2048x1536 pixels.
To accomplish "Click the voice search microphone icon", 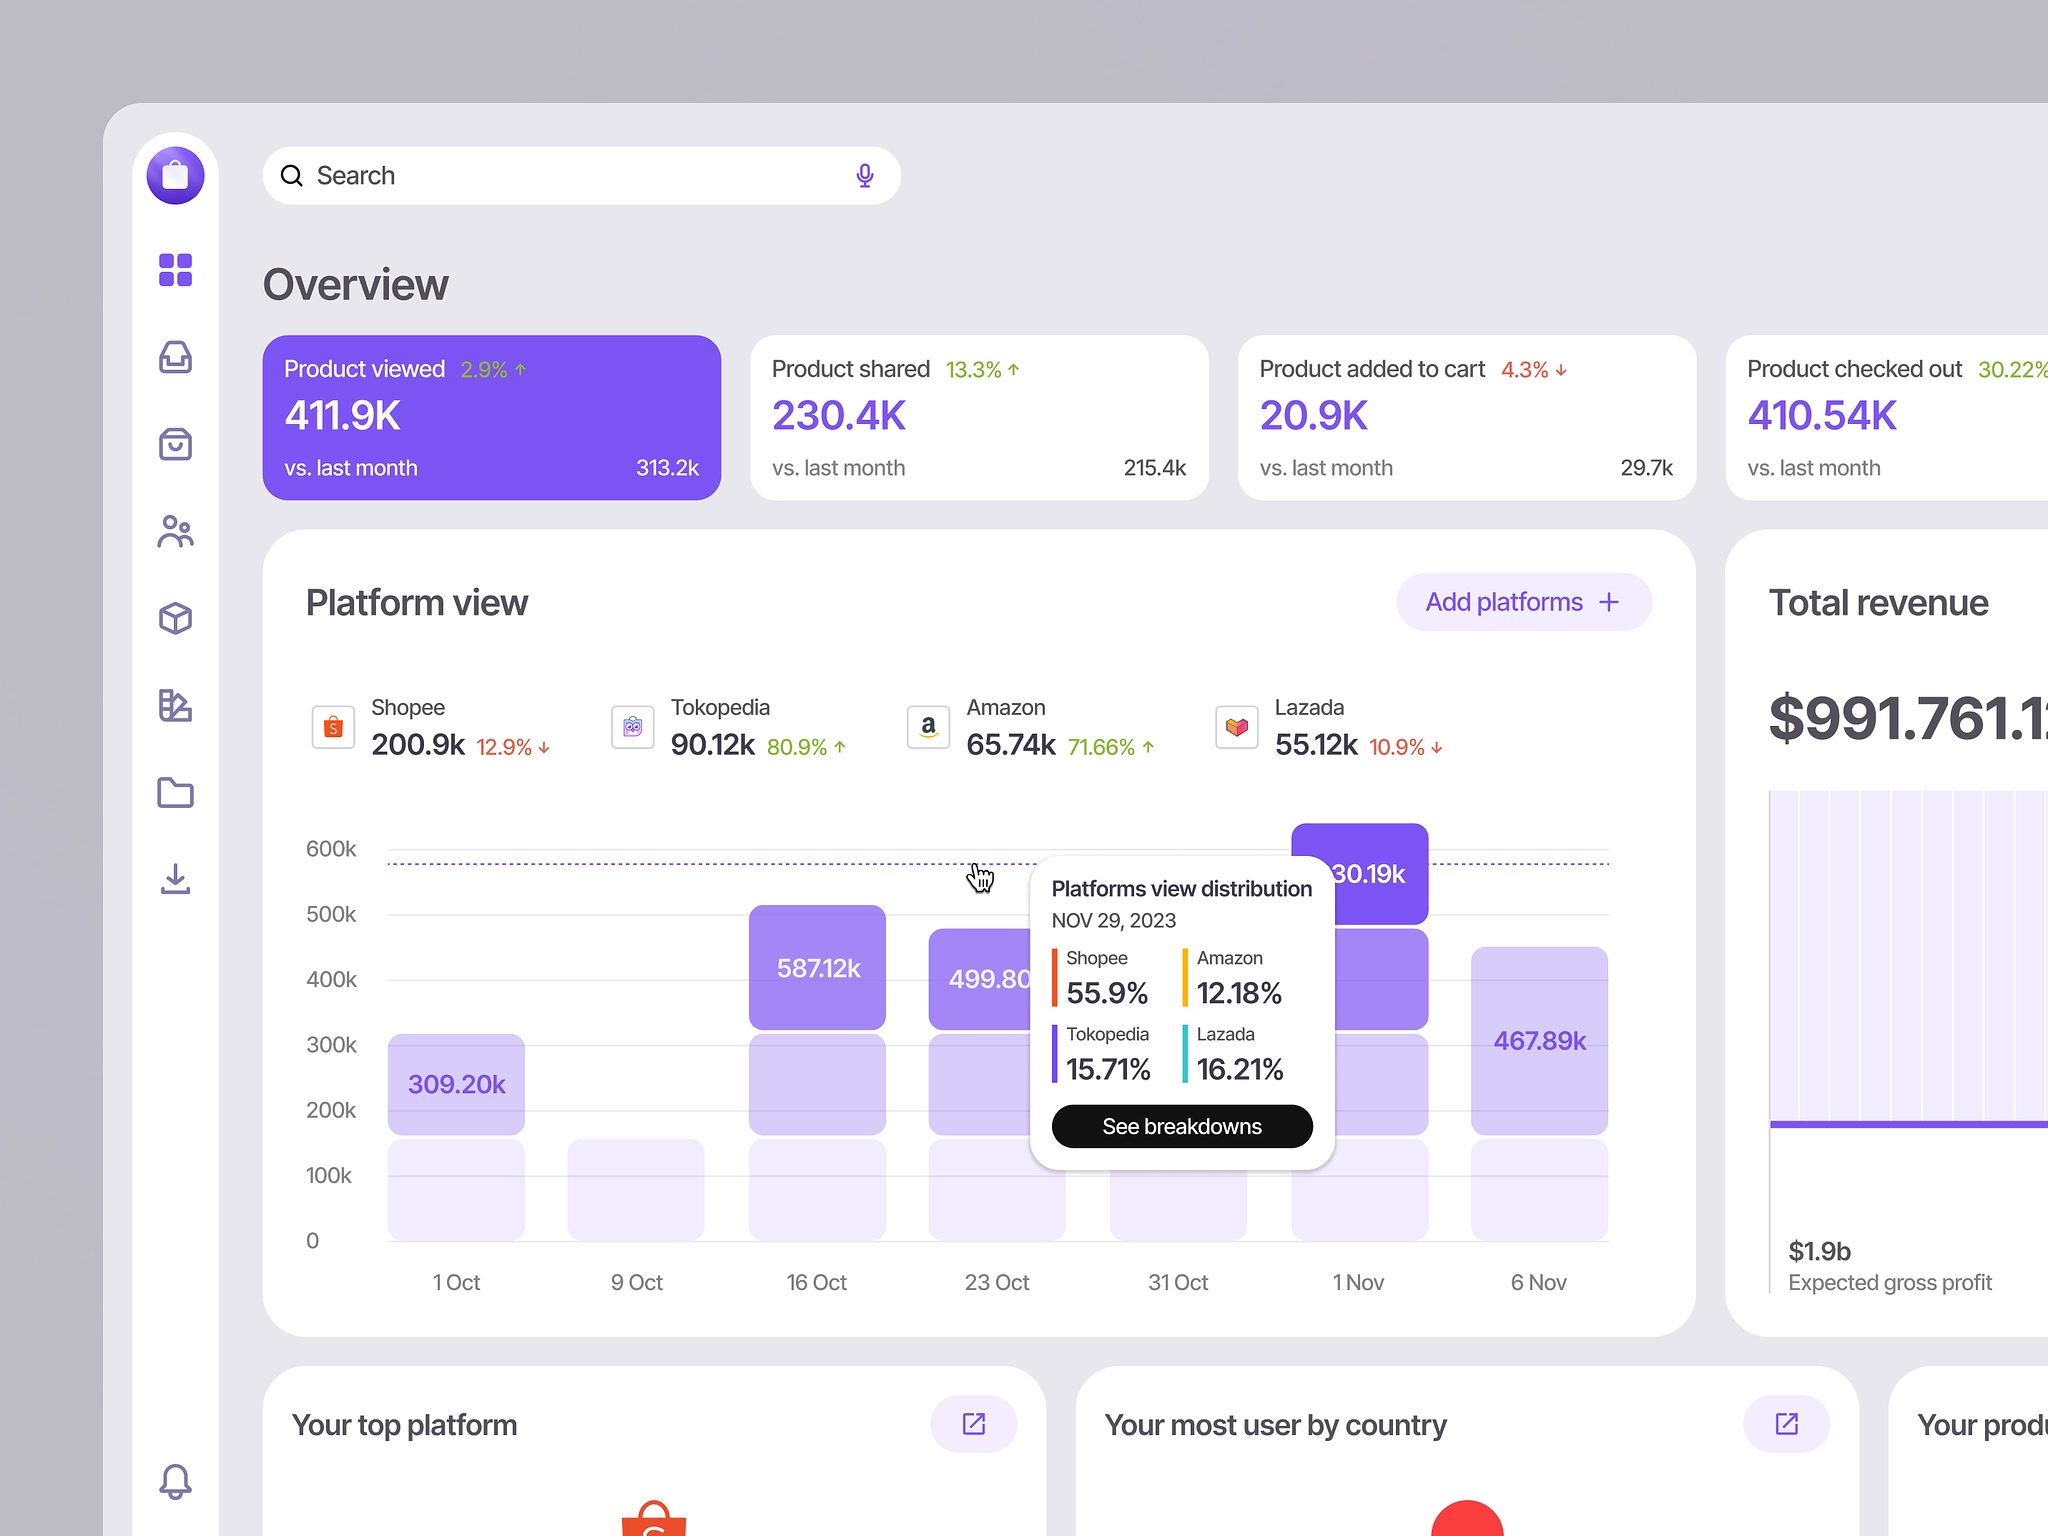I will [x=864, y=175].
